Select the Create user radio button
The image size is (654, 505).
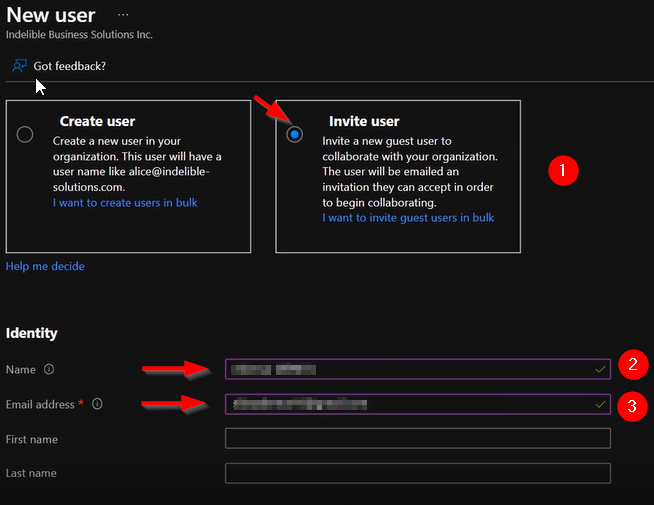tap(25, 134)
